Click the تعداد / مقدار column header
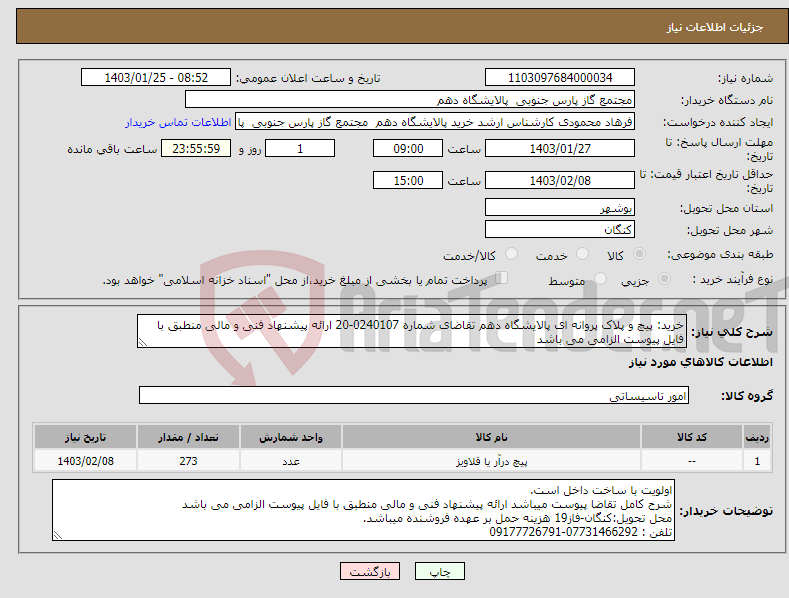The height and width of the screenshot is (598, 789). pyautogui.click(x=188, y=437)
